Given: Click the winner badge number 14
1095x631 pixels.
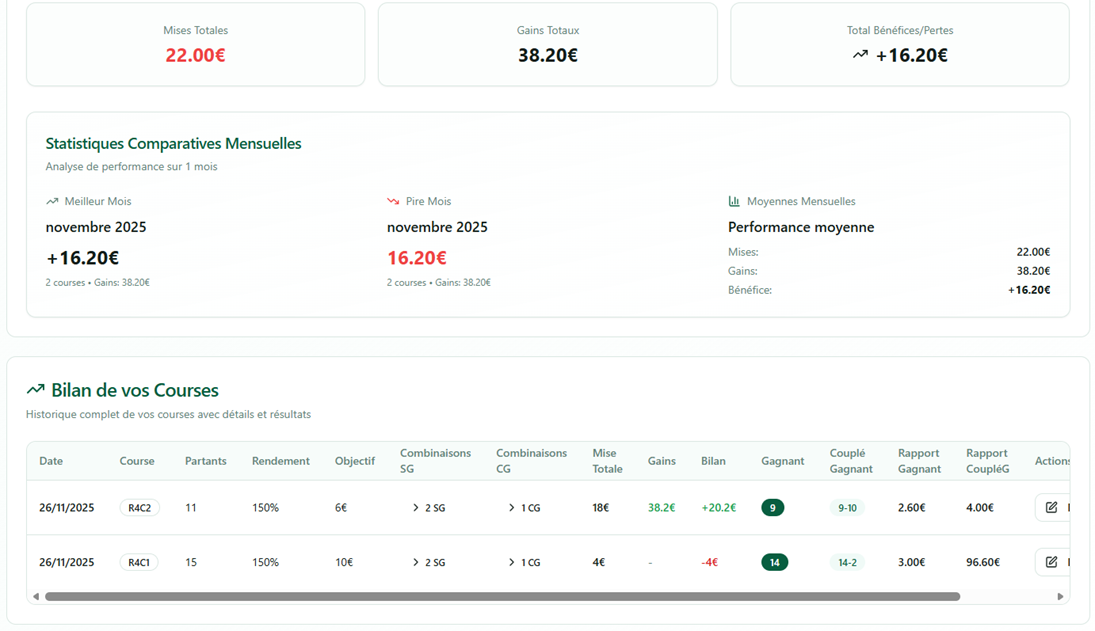Looking at the screenshot, I should [x=774, y=562].
